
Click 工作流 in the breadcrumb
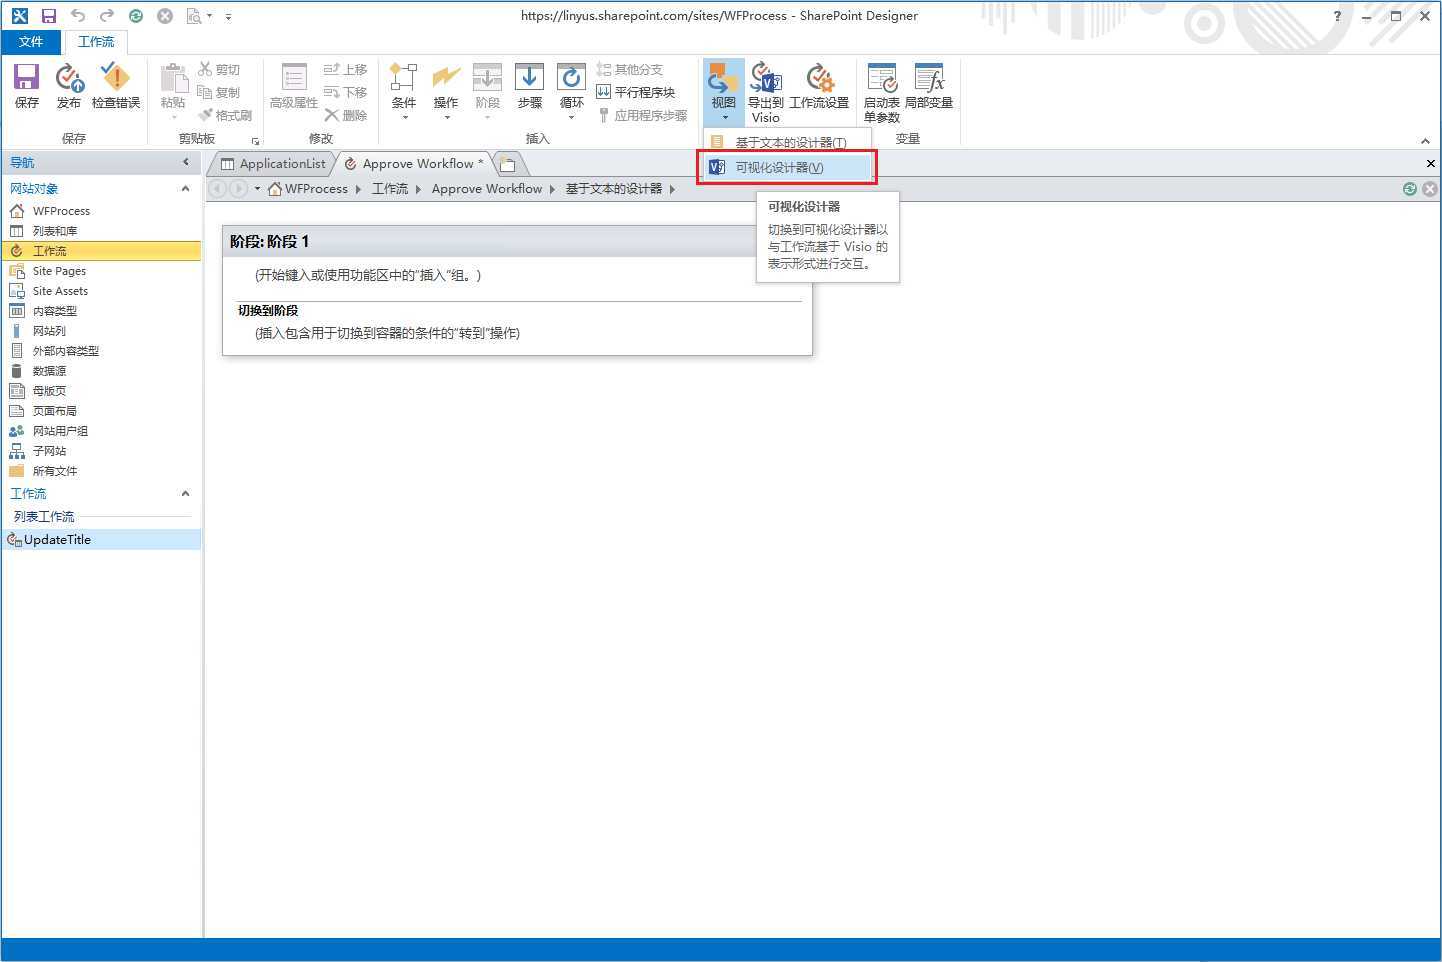click(390, 189)
